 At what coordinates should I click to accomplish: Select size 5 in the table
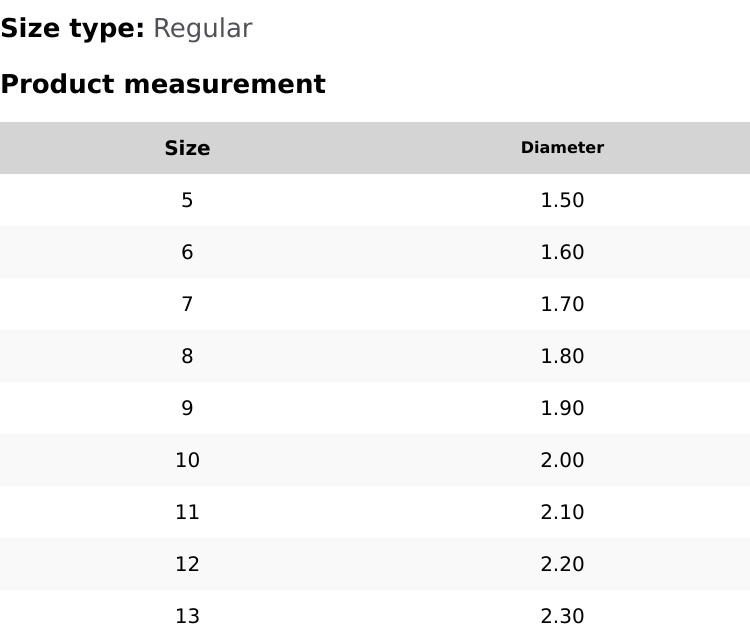click(x=187, y=200)
